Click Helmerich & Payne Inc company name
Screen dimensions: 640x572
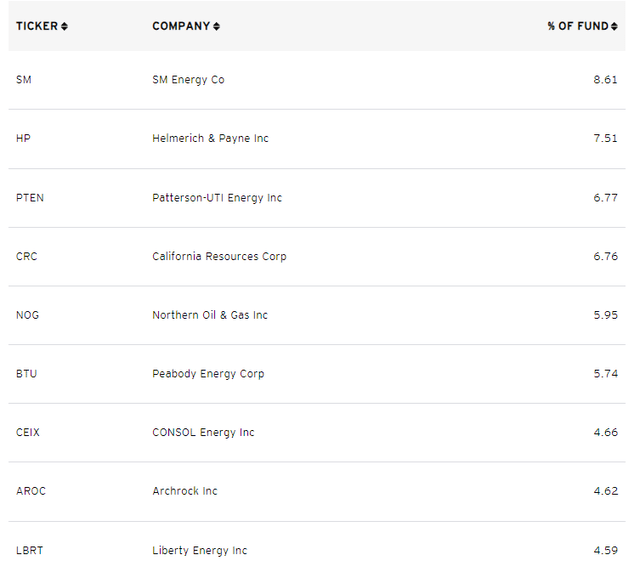point(210,138)
